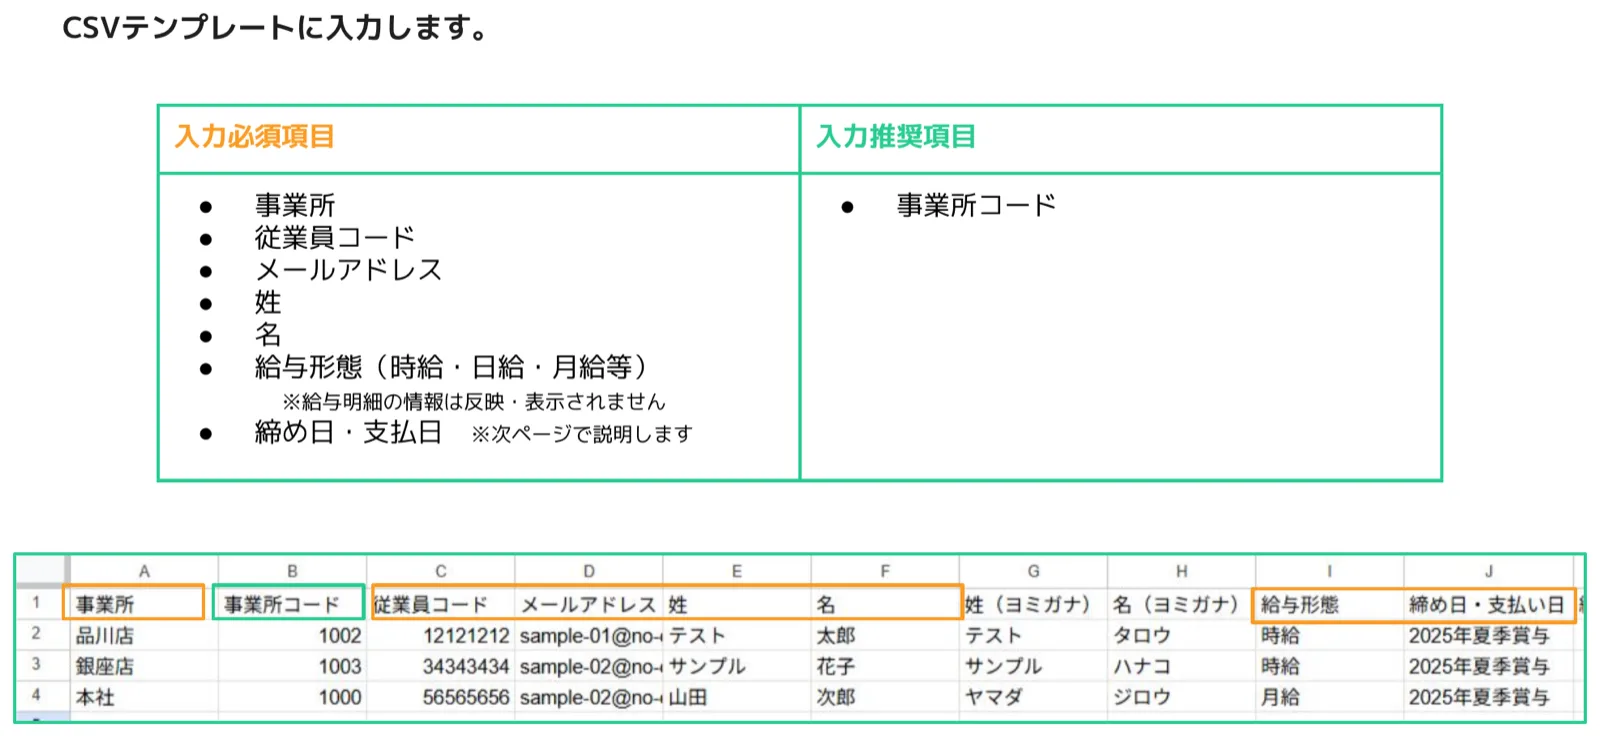Select column B header in the spreadsheet
Viewport: 1600px width, 737px height.
(x=292, y=571)
